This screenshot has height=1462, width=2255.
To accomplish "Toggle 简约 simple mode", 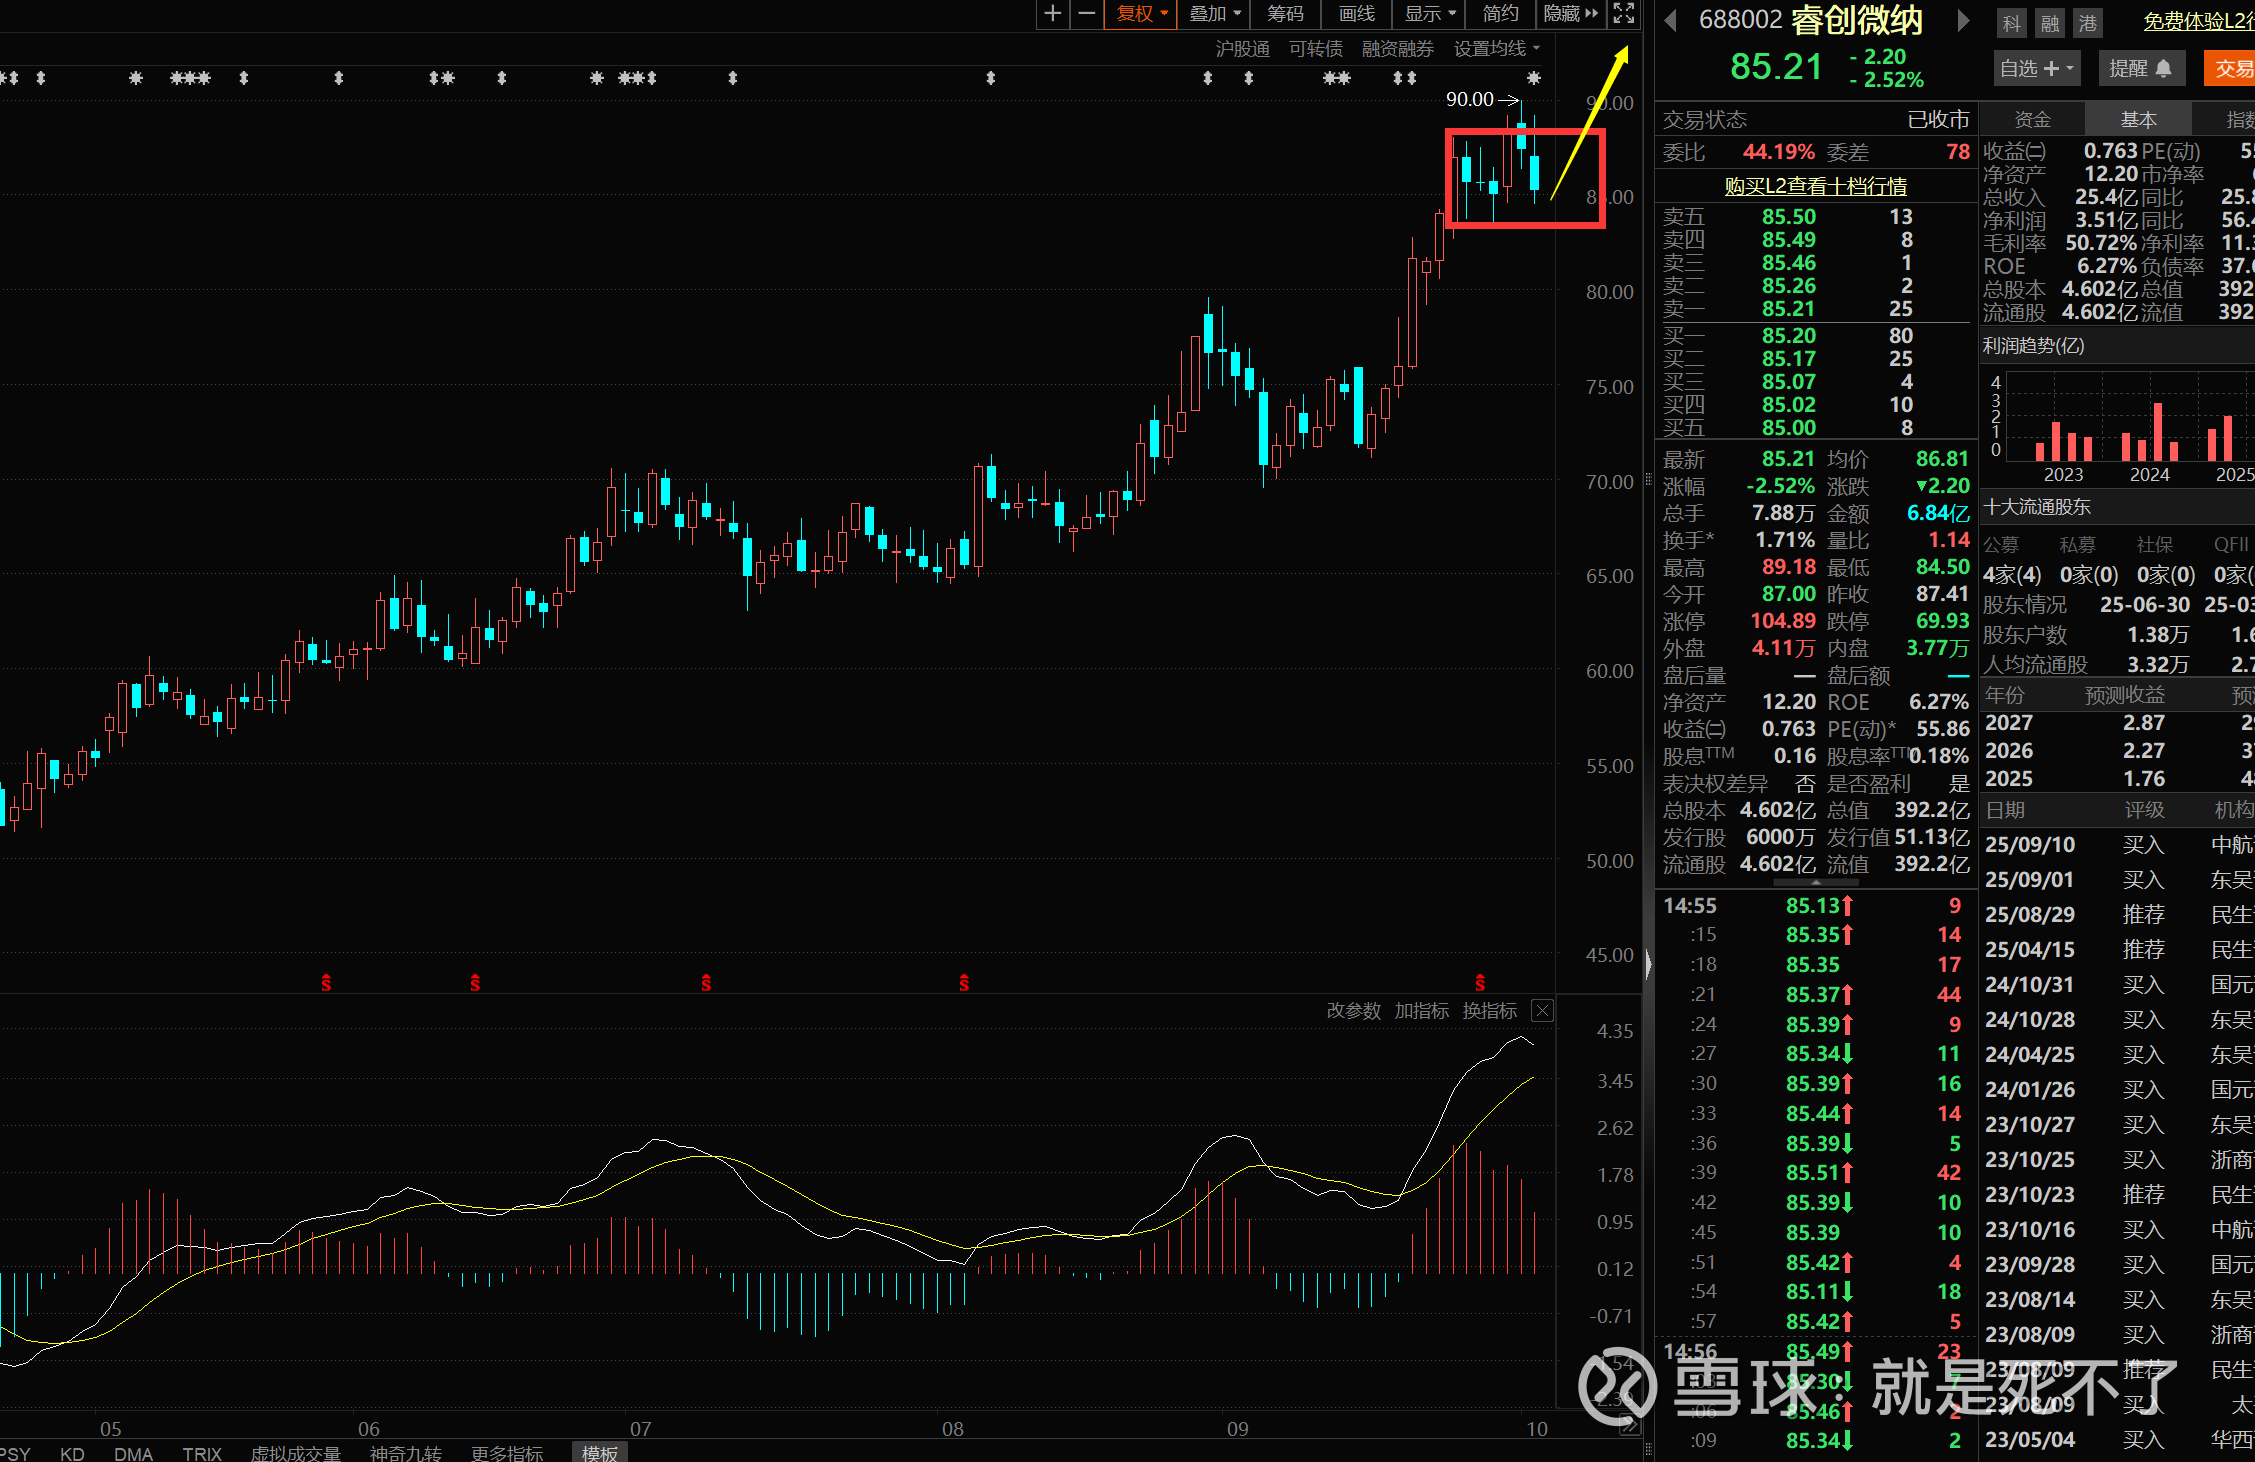I will point(1500,14).
